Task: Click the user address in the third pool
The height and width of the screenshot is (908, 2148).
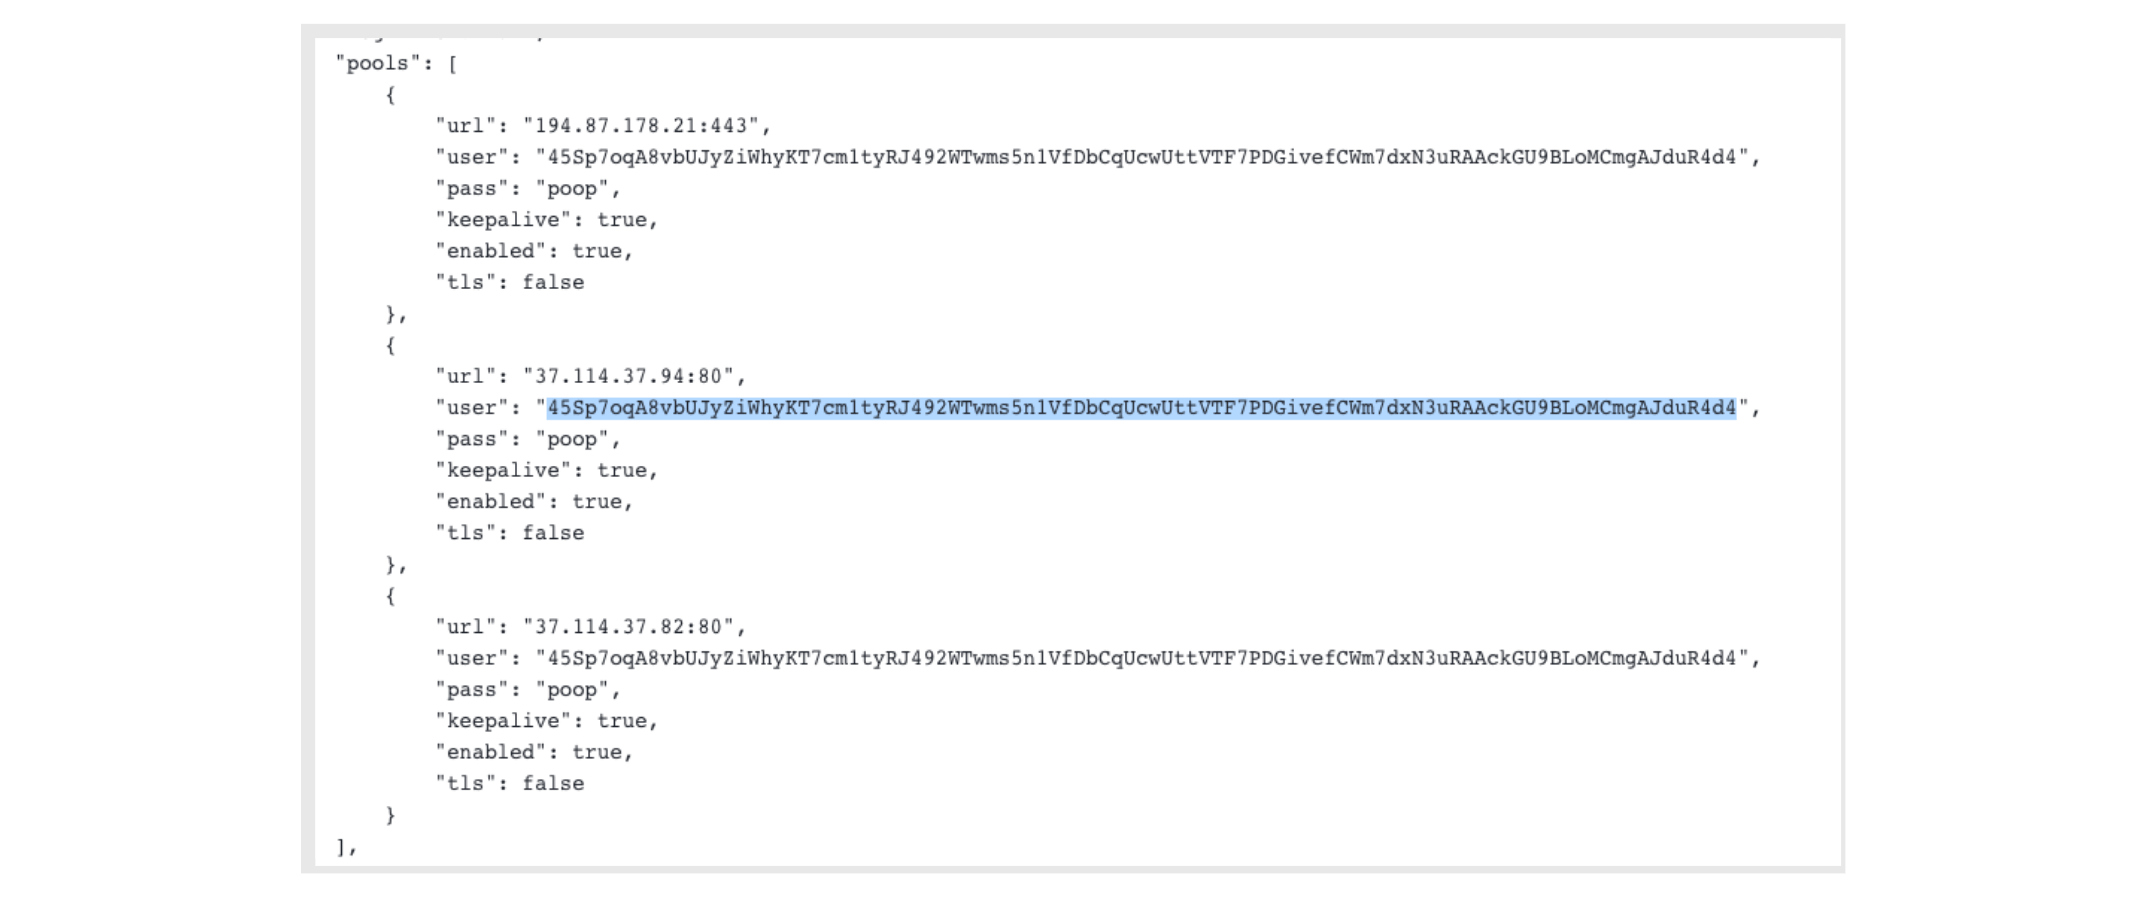Action: (1141, 659)
